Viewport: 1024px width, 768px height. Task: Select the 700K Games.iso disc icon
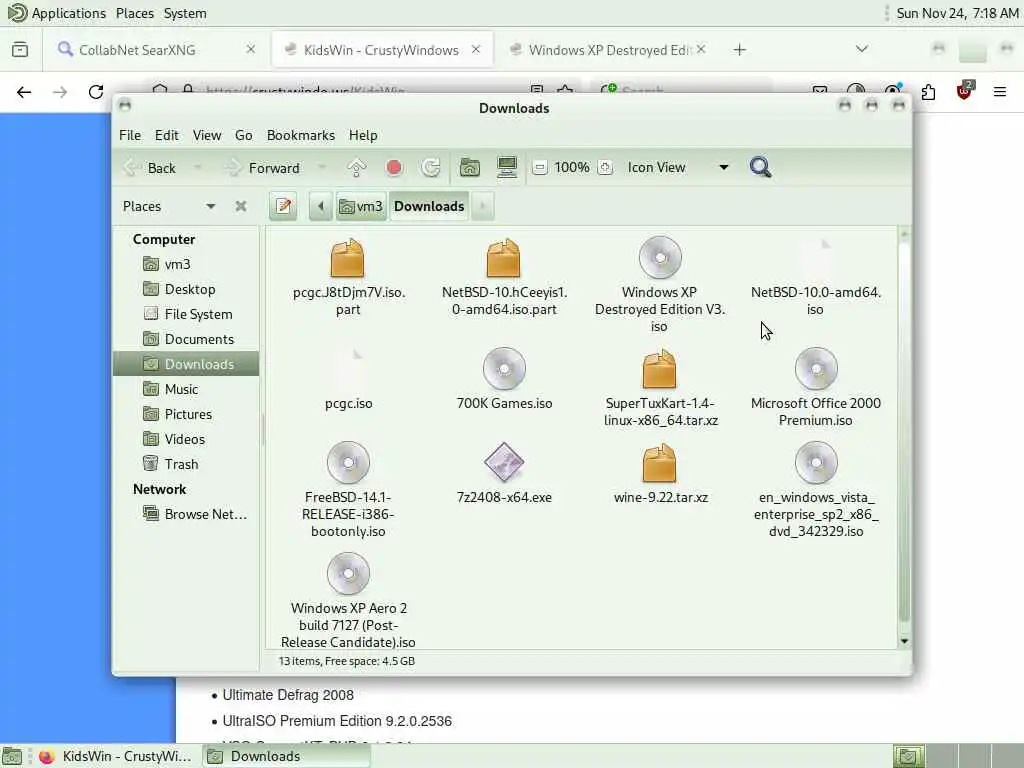click(504, 368)
